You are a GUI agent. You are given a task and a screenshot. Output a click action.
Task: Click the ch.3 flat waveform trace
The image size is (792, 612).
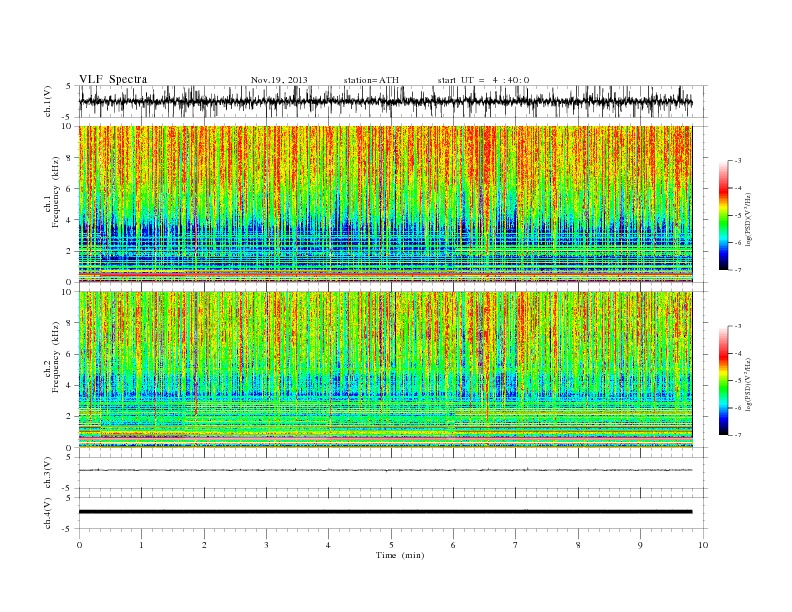point(385,470)
